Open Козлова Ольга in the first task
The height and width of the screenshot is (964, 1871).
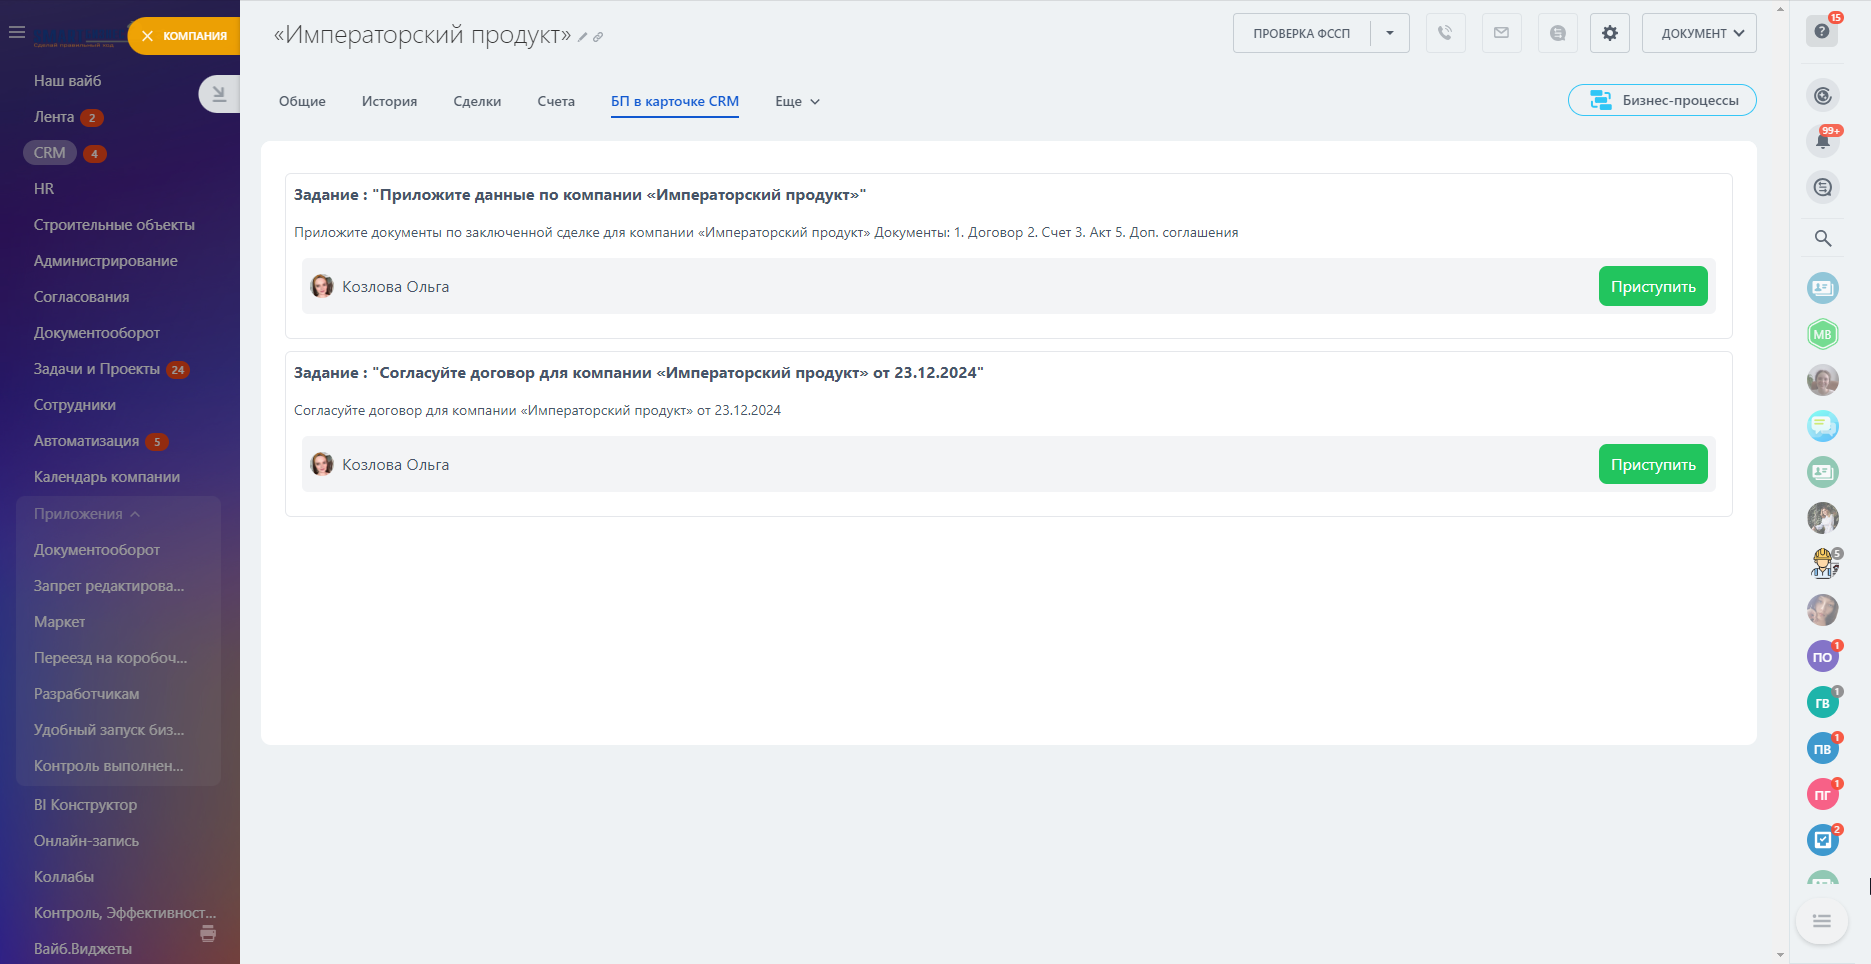395,286
